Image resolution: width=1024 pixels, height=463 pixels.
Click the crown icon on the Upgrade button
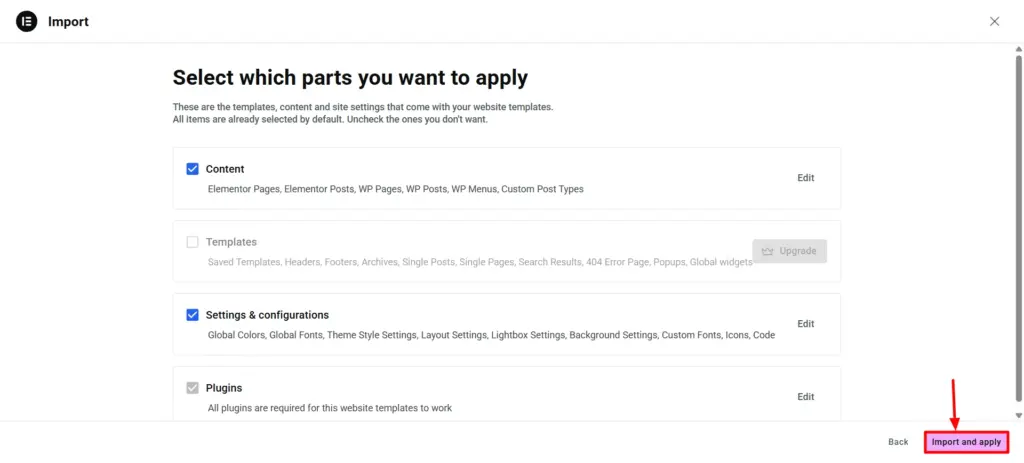click(769, 251)
